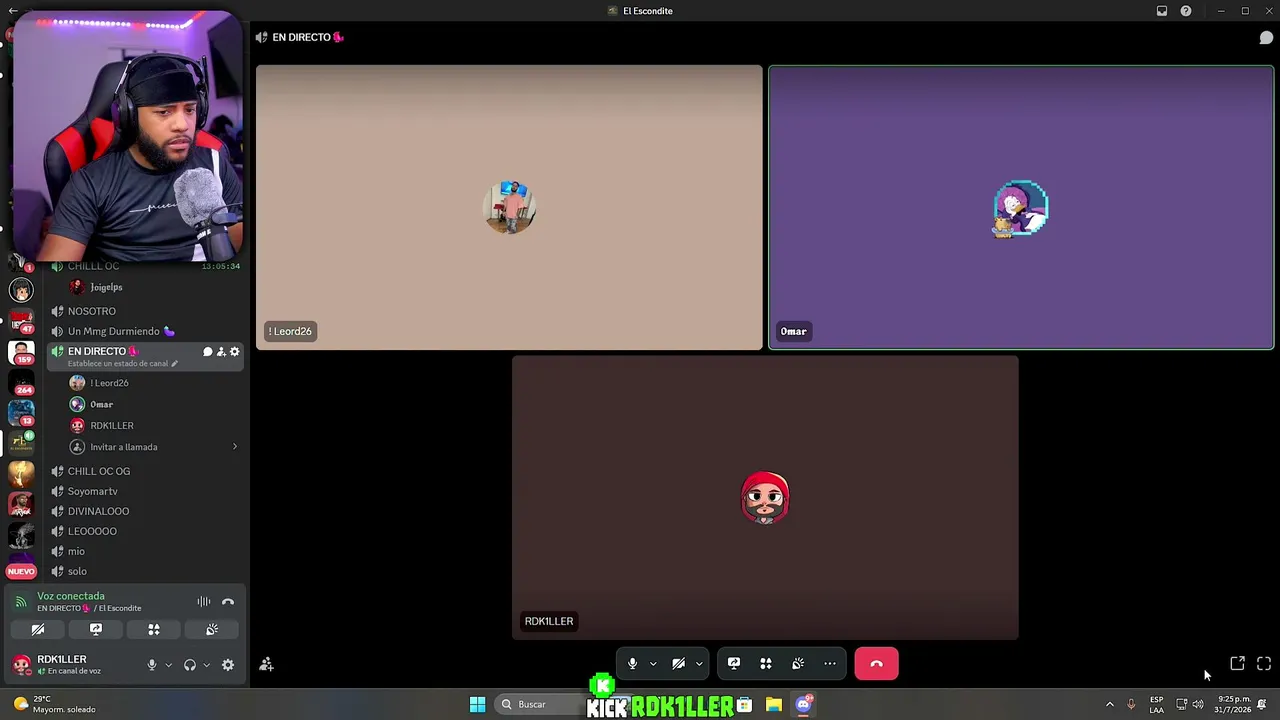Focus the RDK1LLER video tile

pyautogui.click(x=765, y=498)
